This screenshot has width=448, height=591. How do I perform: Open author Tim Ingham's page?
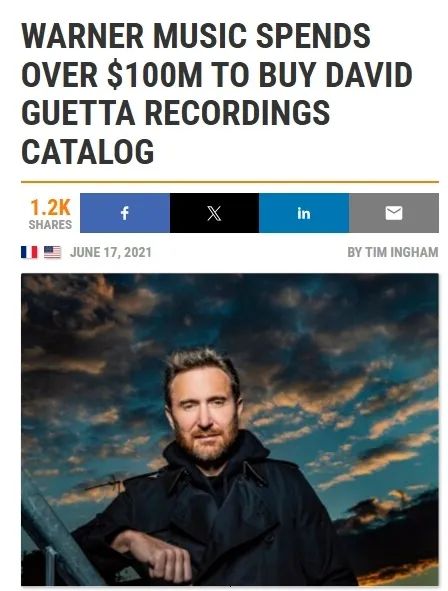[402, 252]
